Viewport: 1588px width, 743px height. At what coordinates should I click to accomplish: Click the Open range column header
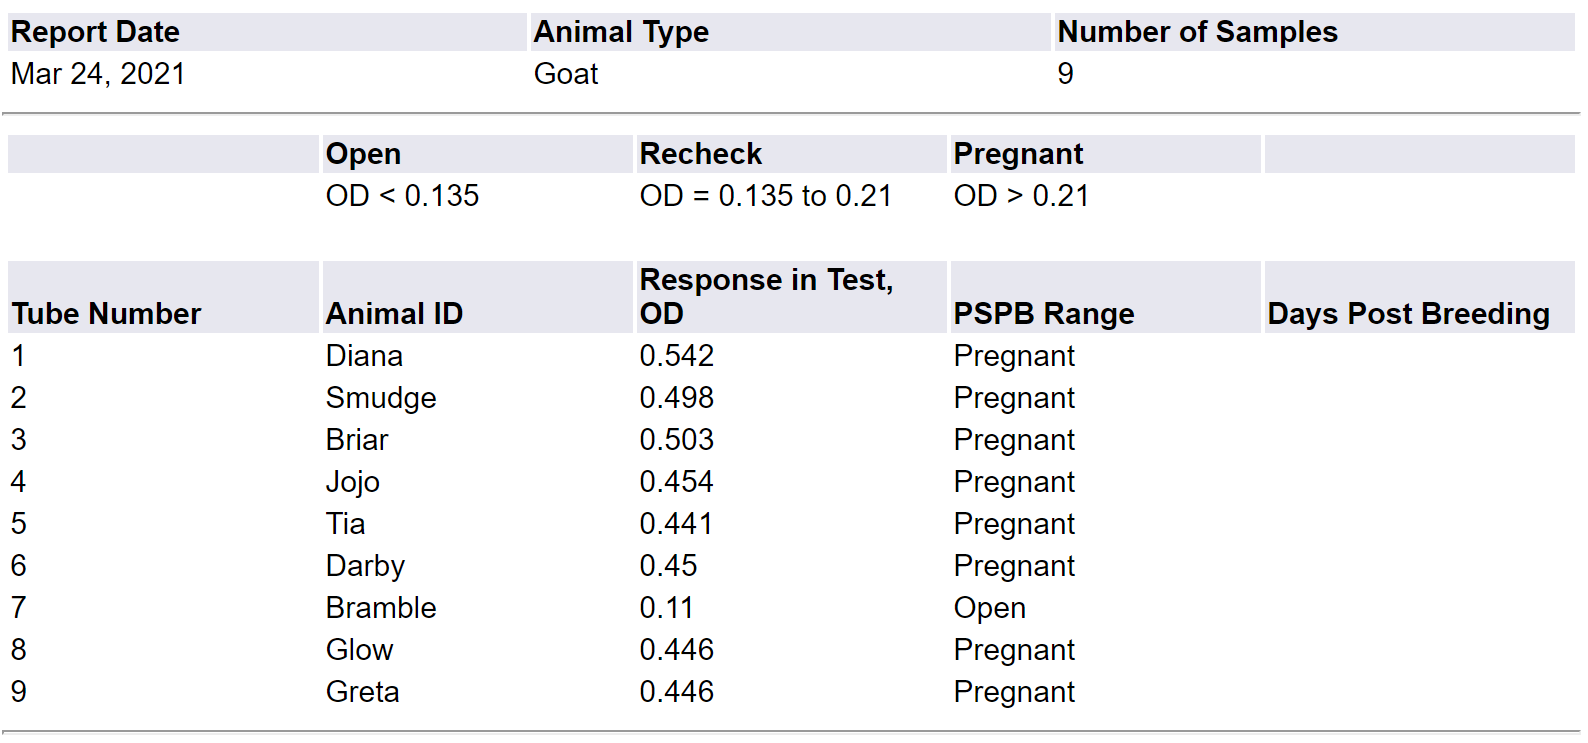point(363,154)
